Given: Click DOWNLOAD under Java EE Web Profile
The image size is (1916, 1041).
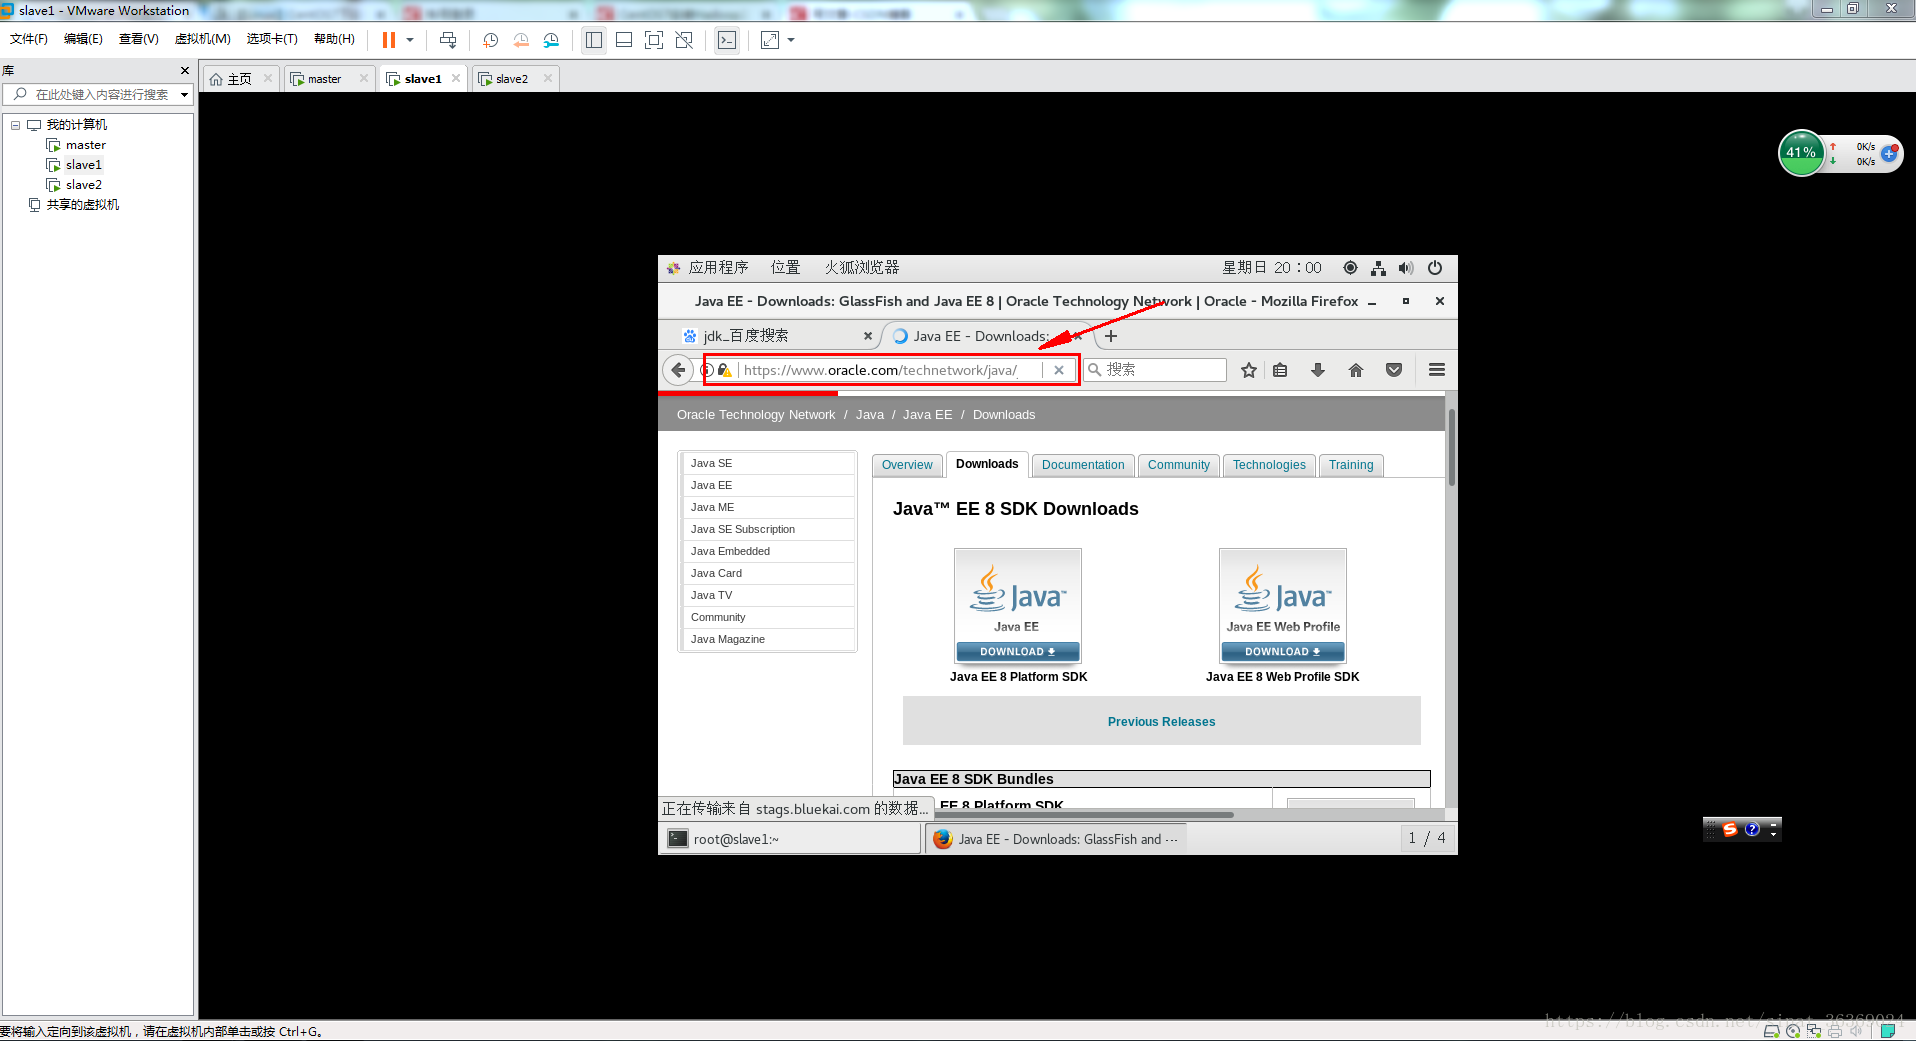Looking at the screenshot, I should click(1283, 652).
